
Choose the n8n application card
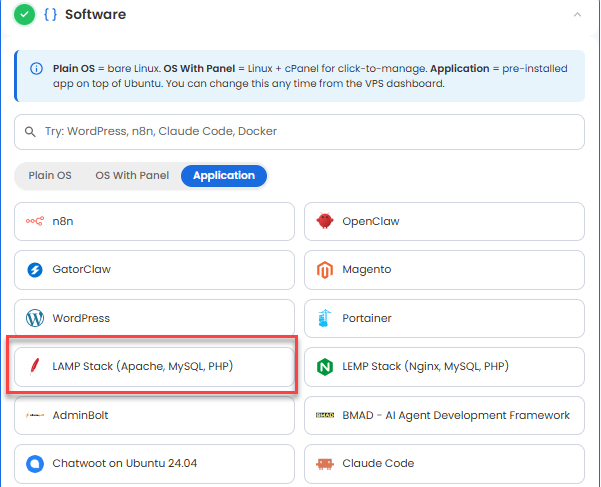pos(154,221)
